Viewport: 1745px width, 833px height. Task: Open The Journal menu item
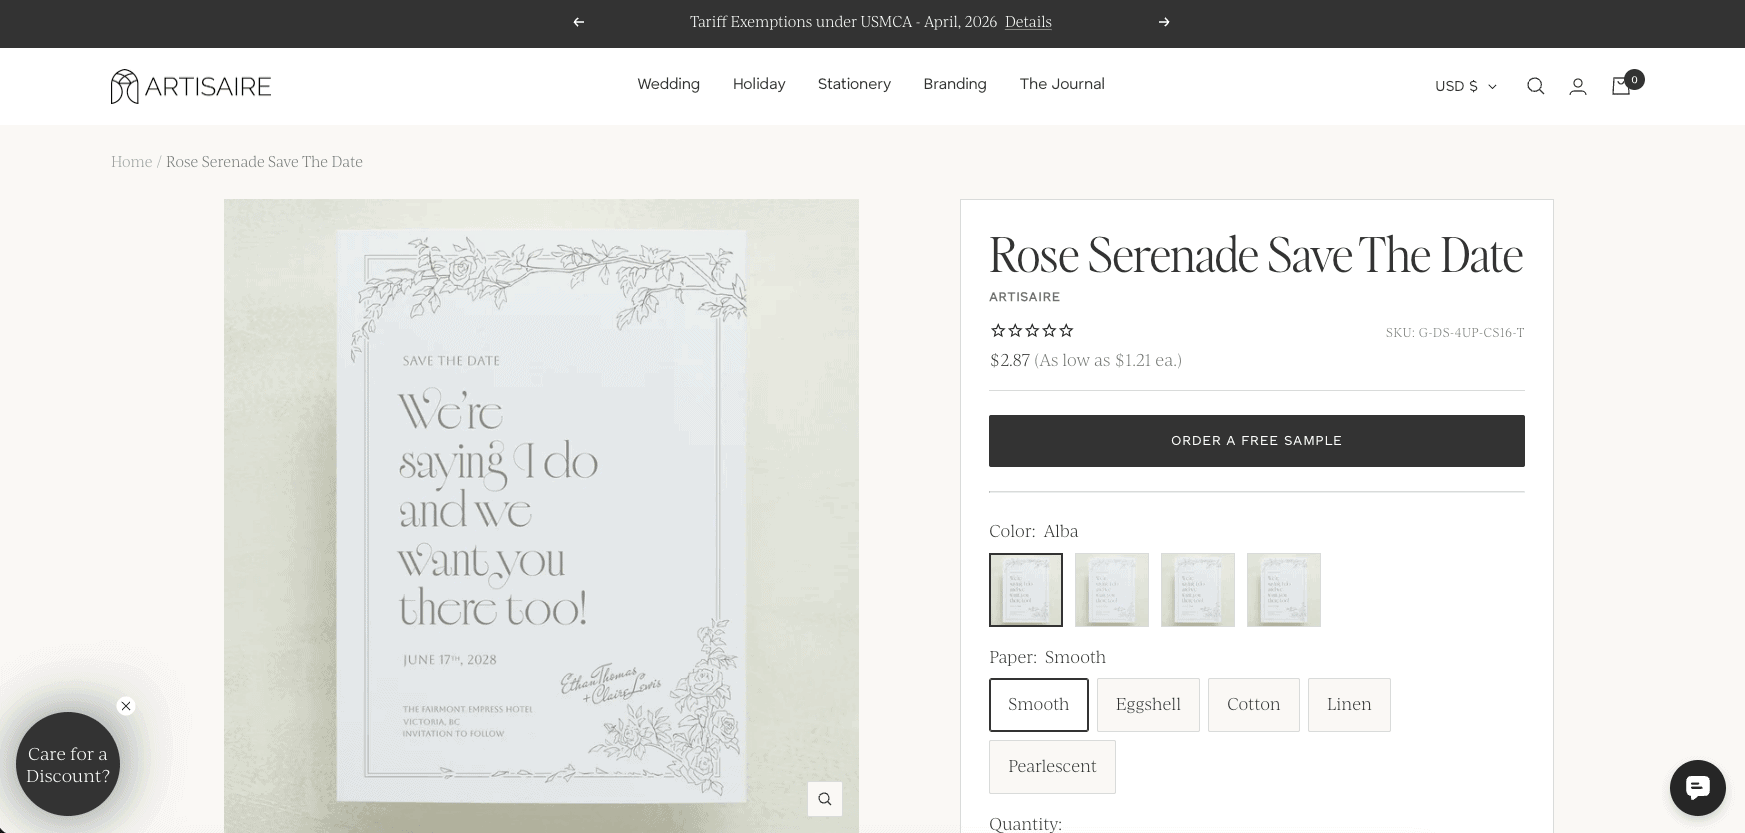(x=1062, y=84)
